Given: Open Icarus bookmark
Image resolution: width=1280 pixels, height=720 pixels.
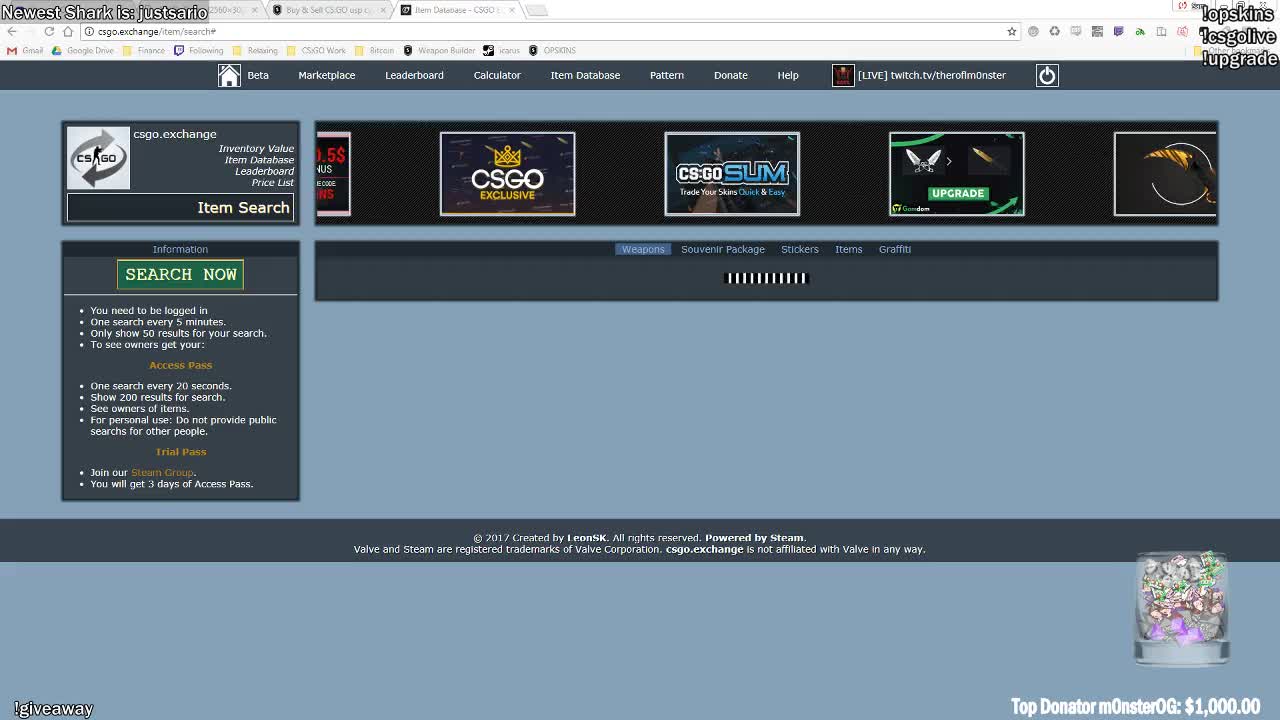Looking at the screenshot, I should [502, 50].
